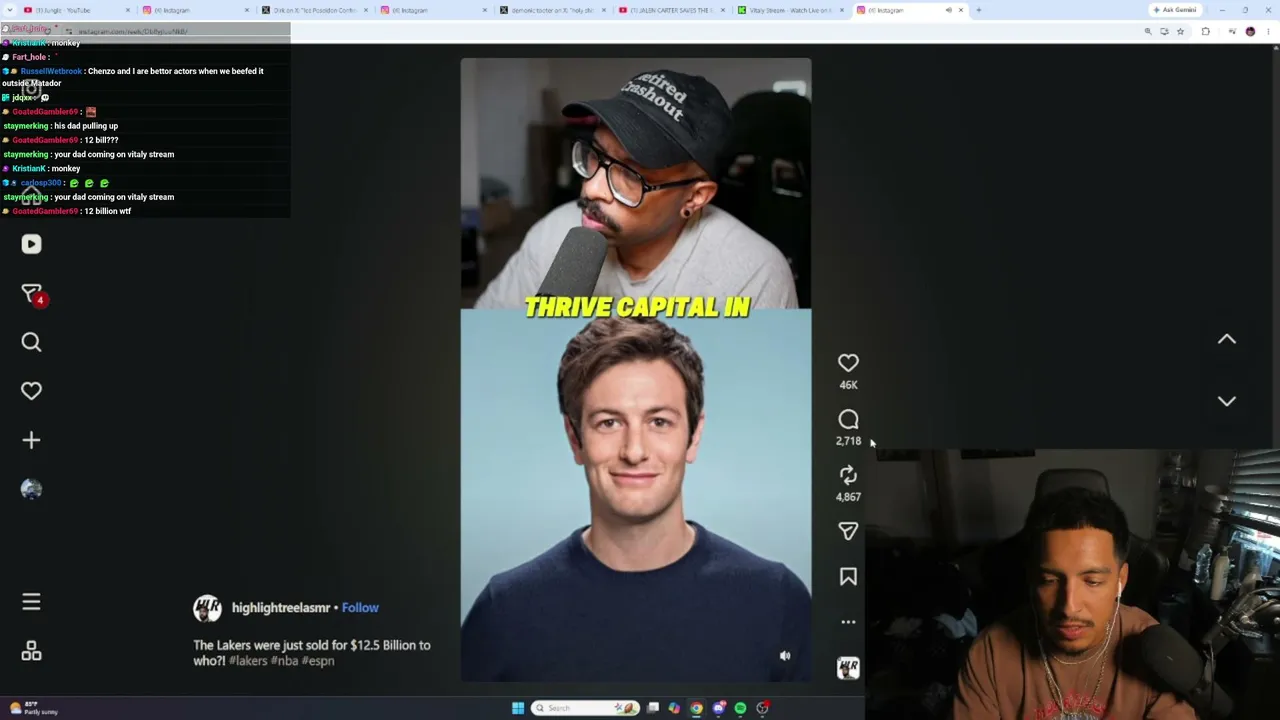
Task: Open the #nba hashtag
Action: (284, 661)
